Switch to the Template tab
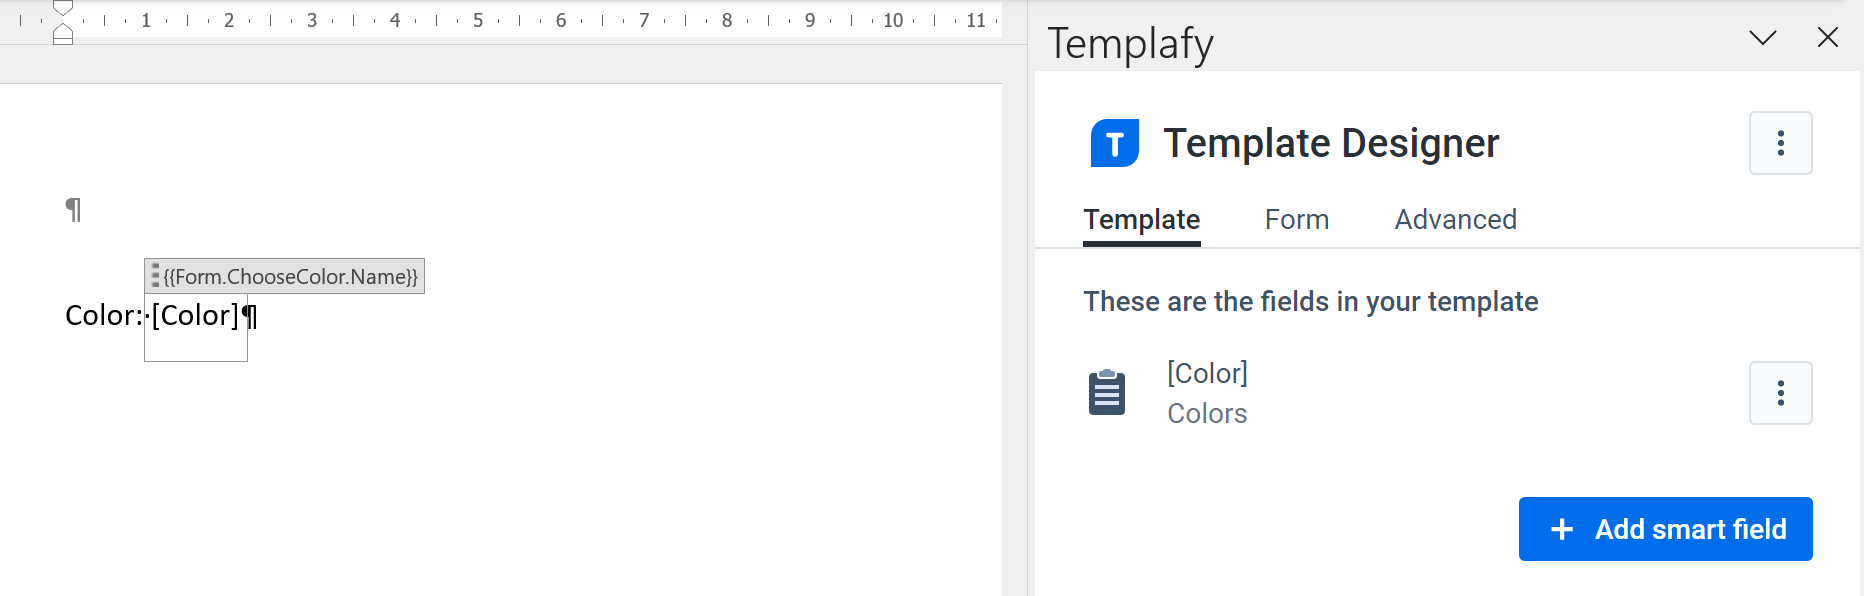This screenshot has width=1864, height=596. [1141, 220]
